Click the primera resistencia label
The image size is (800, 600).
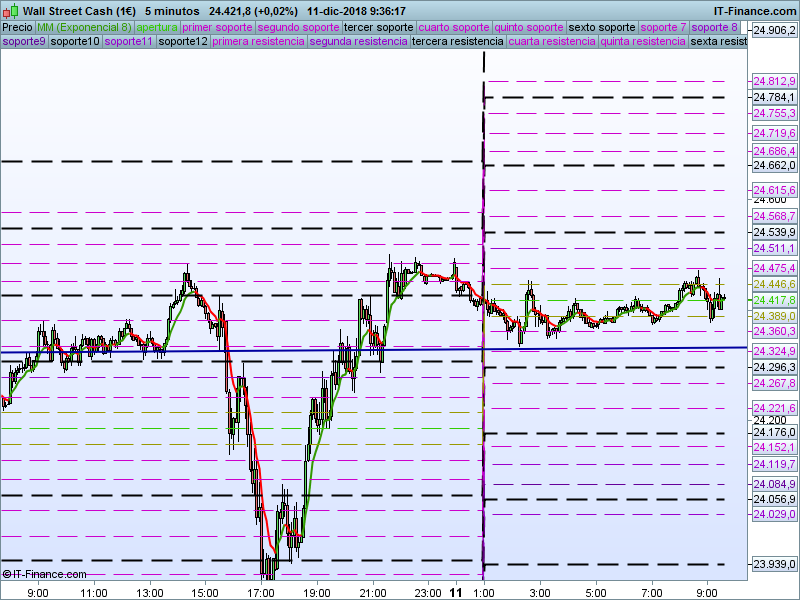[x=258, y=41]
